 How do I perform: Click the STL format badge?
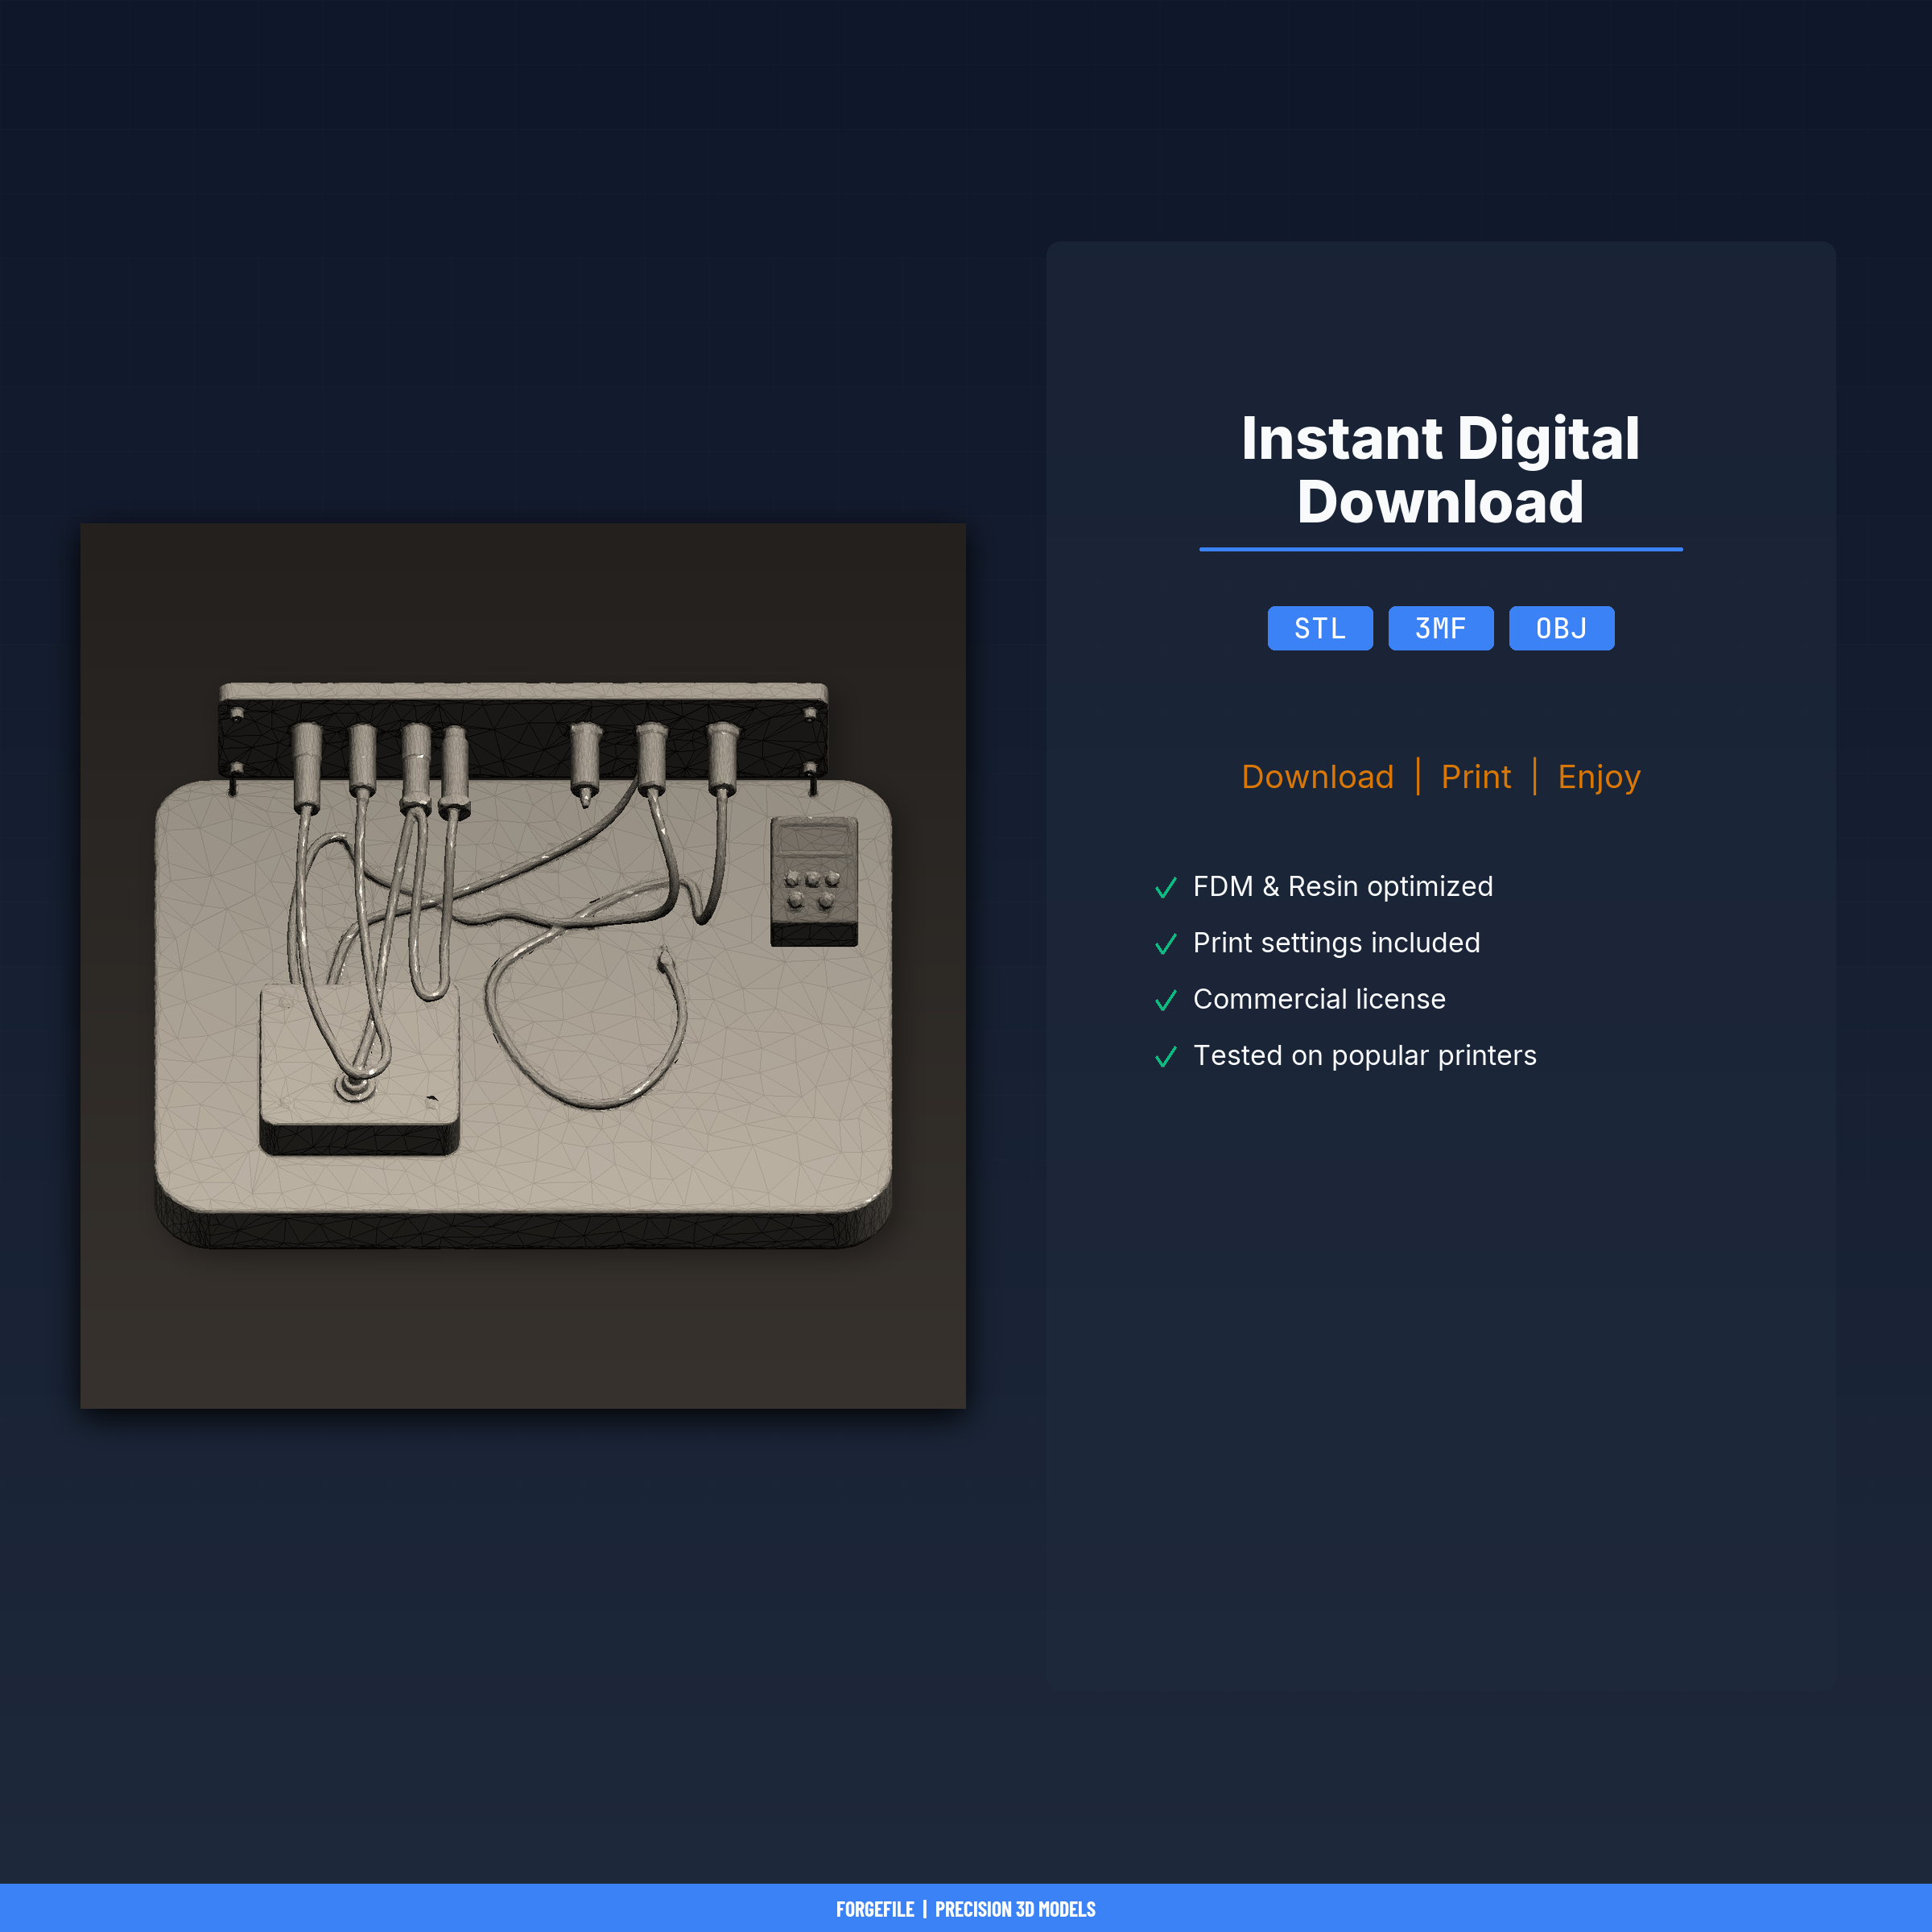coord(1320,628)
